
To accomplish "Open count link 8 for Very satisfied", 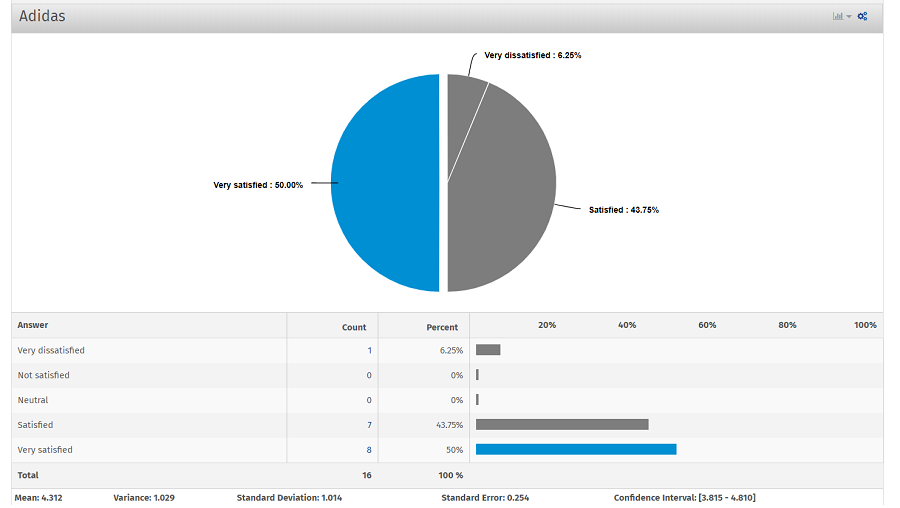I will [369, 450].
